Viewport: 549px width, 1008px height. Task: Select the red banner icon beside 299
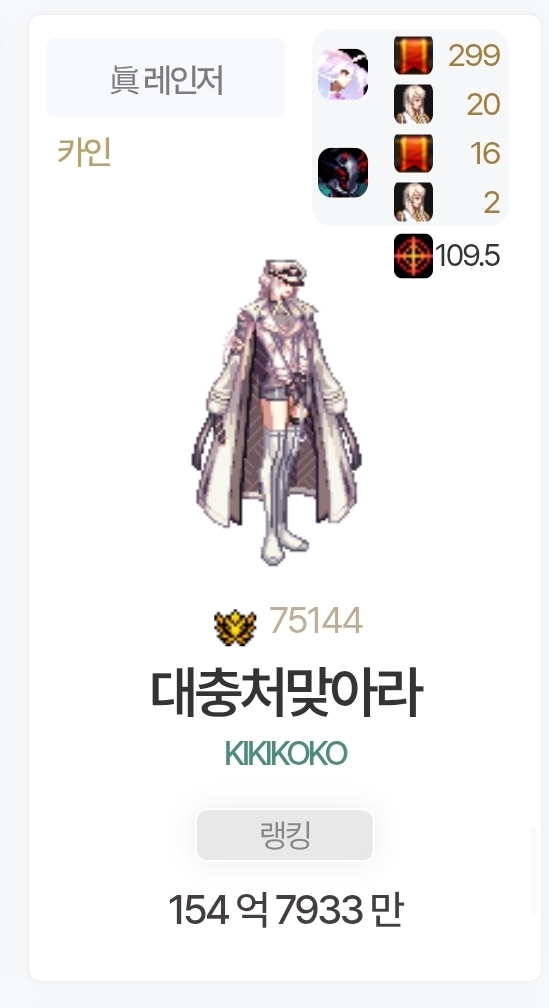coord(413,55)
